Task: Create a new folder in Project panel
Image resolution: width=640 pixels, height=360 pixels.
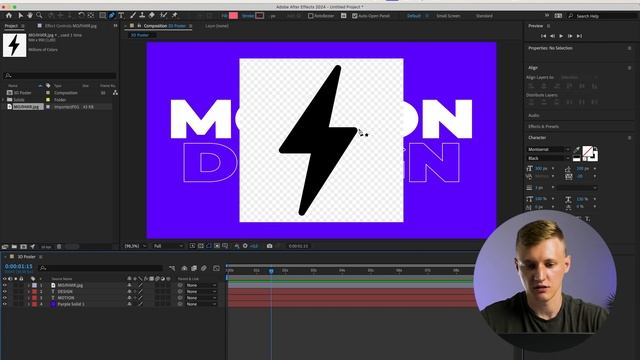Action: click(14, 247)
